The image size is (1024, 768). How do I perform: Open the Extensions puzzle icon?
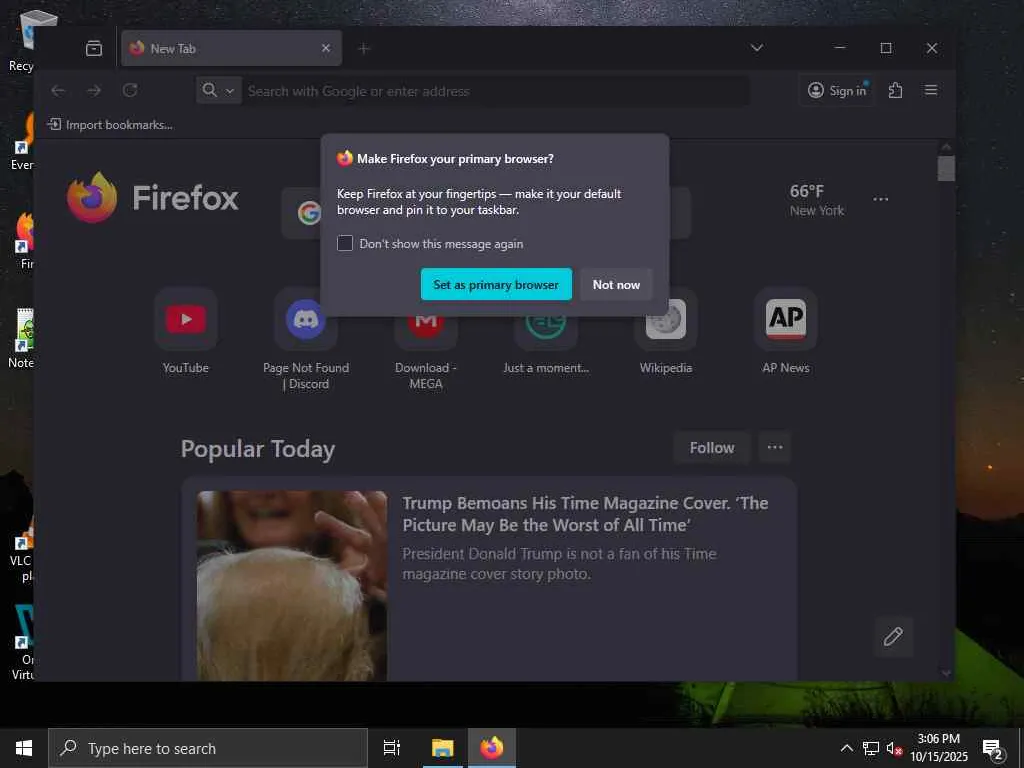tap(895, 90)
